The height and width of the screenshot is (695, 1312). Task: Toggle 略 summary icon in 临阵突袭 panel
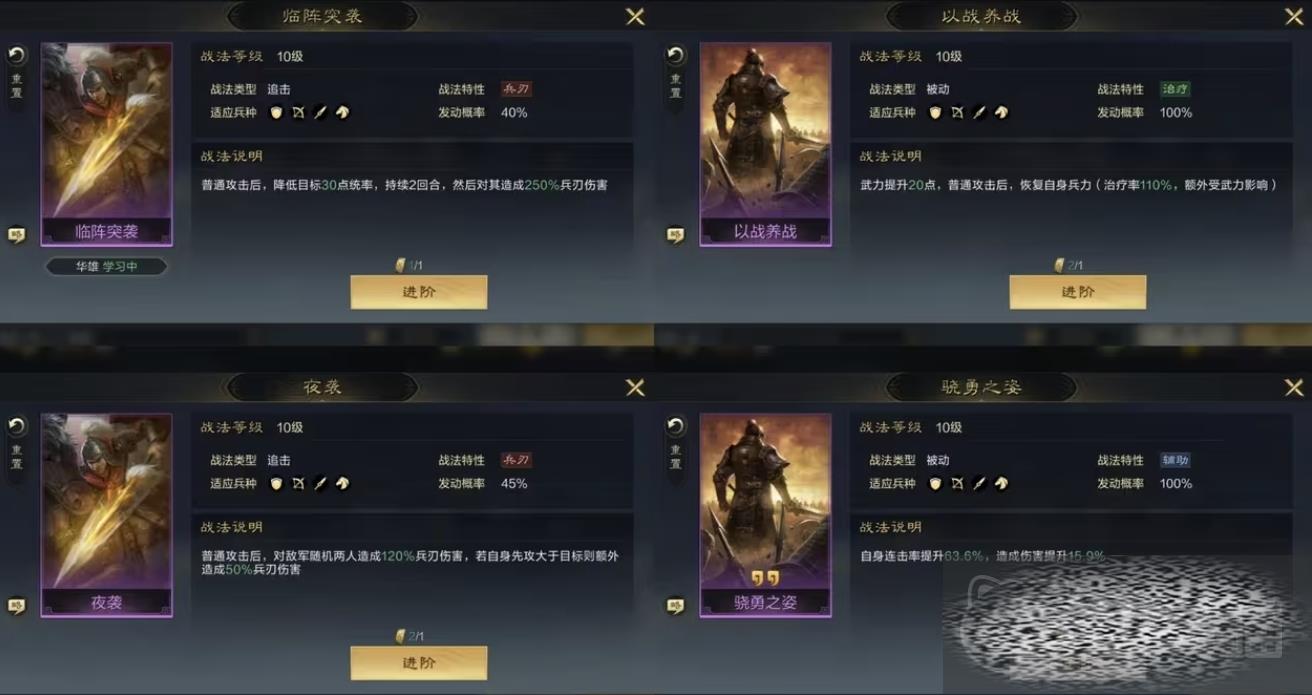tap(16, 235)
